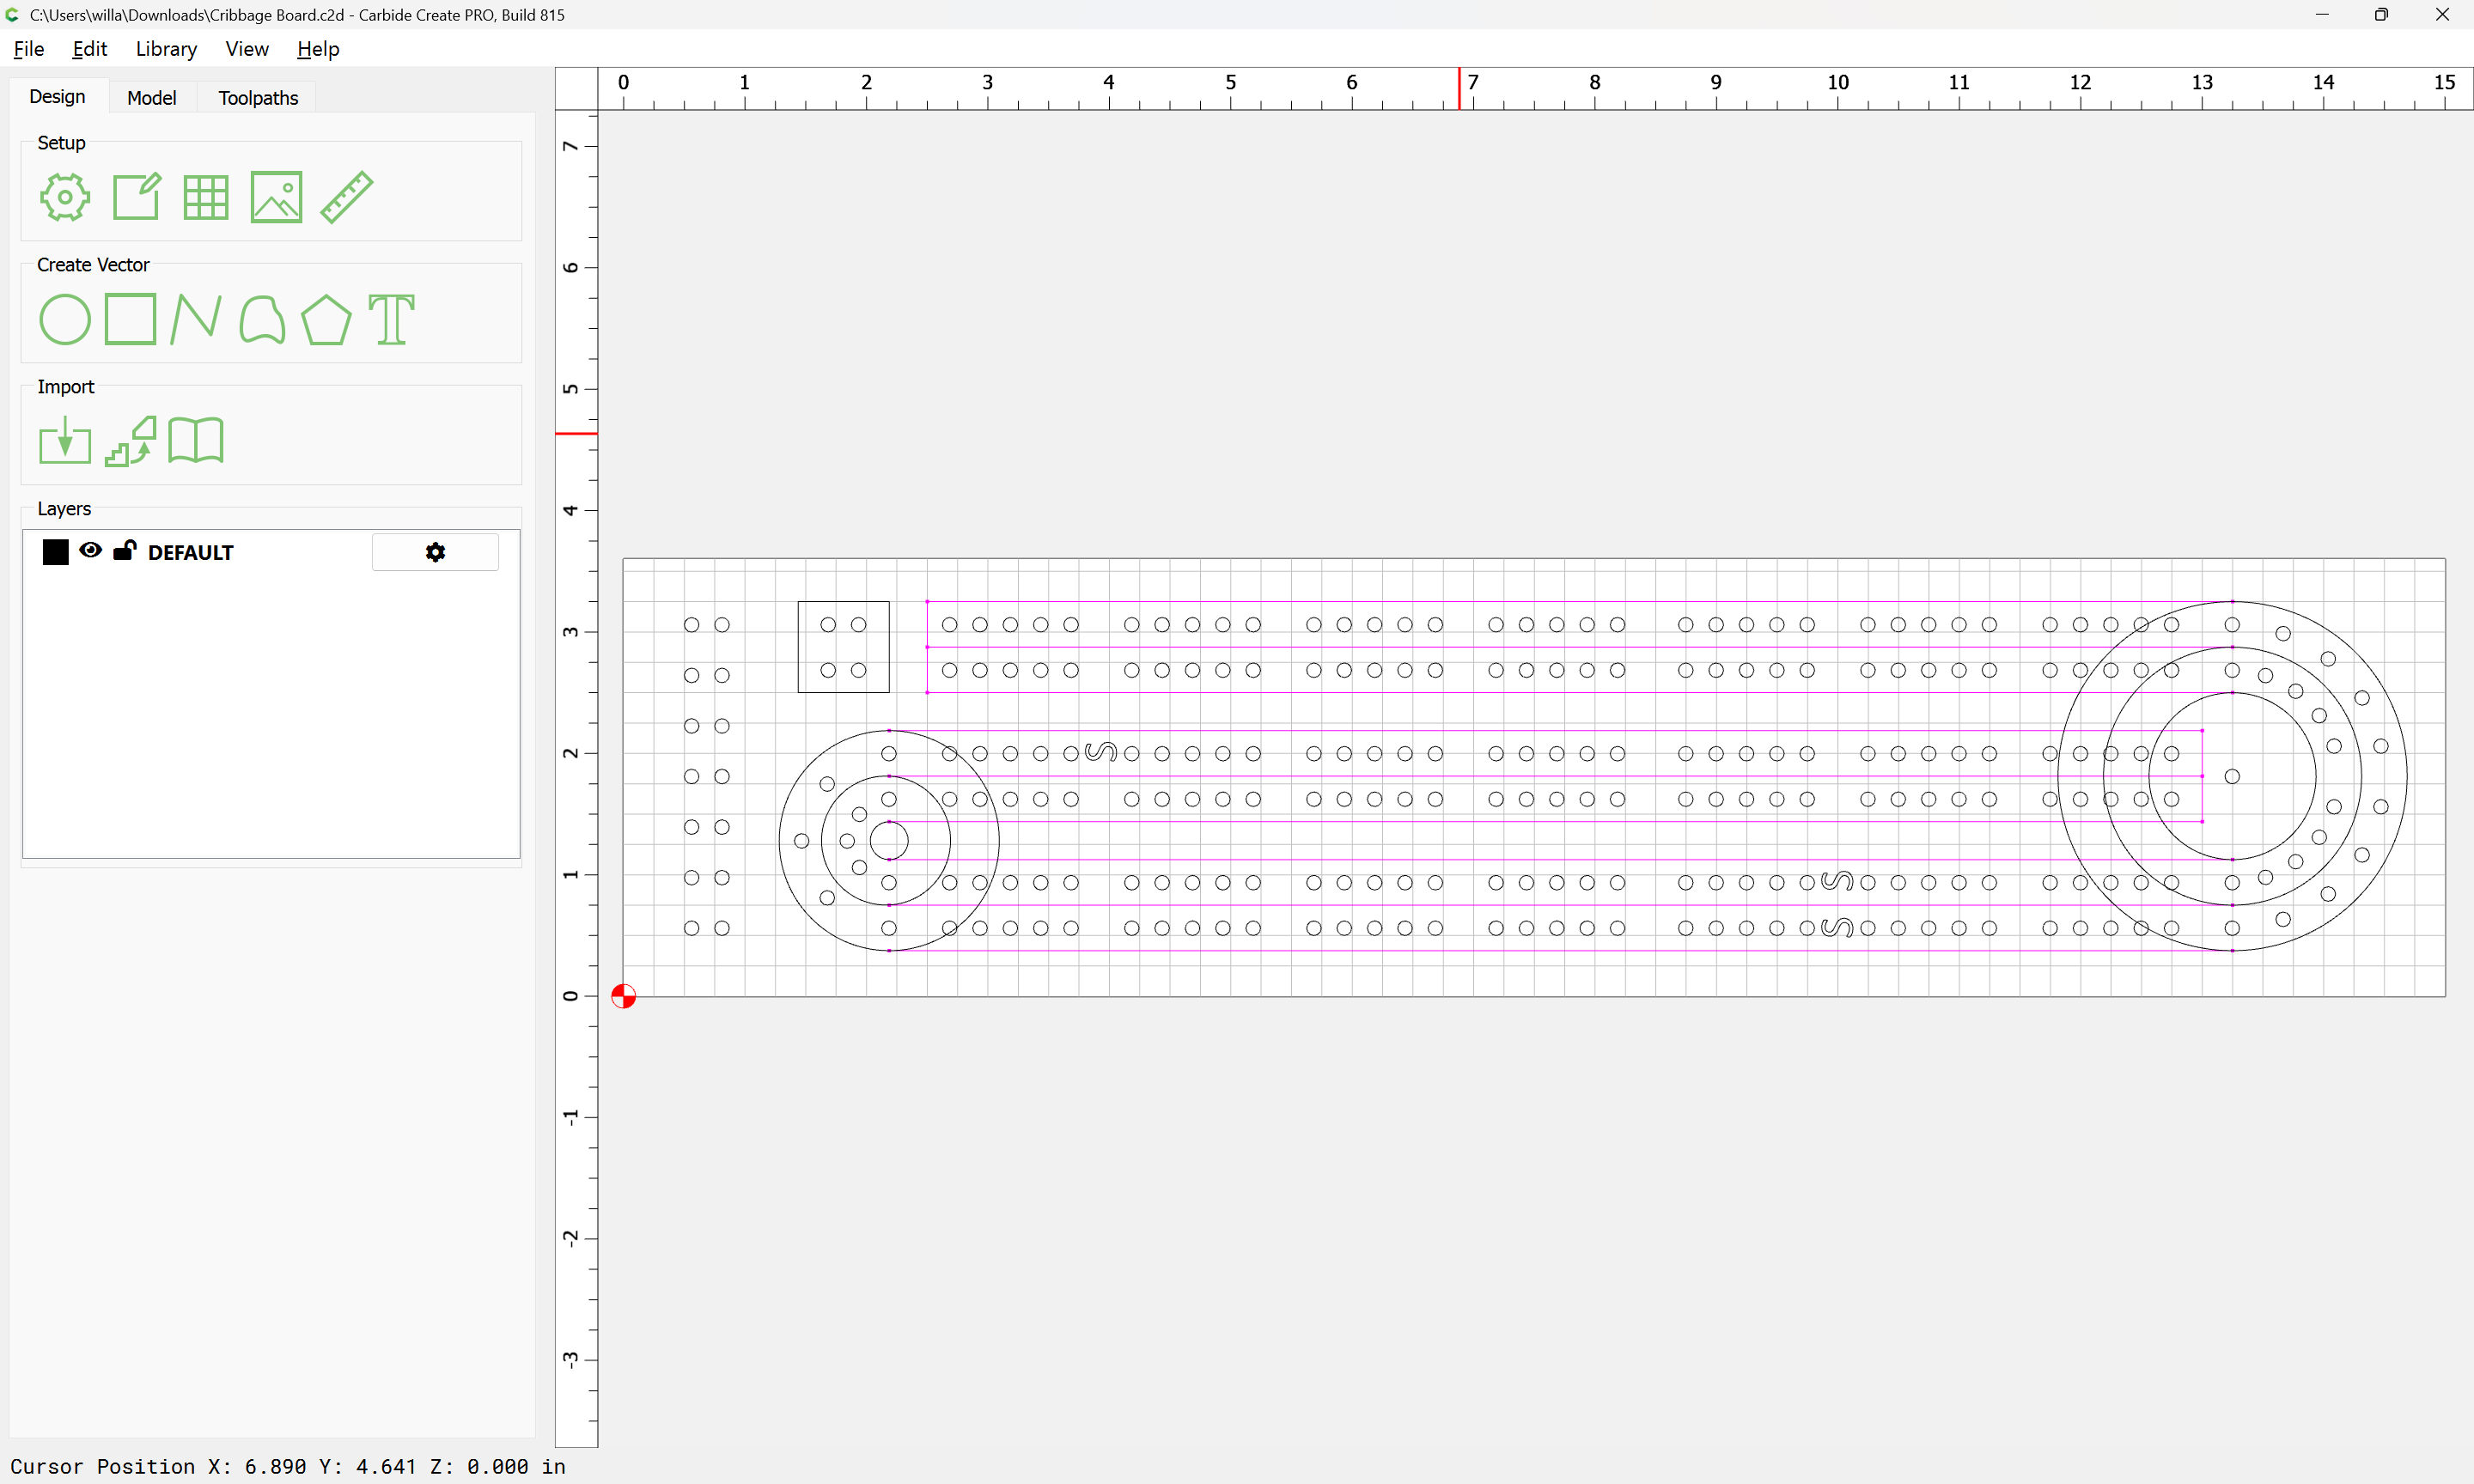Viewport: 2474px width, 1484px height.
Task: Select the Rectangle vector tool
Action: tap(131, 319)
